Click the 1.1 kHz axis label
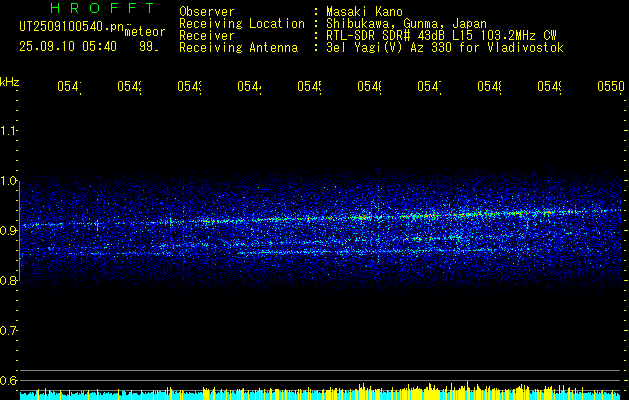This screenshot has width=629, height=400. tap(8, 130)
